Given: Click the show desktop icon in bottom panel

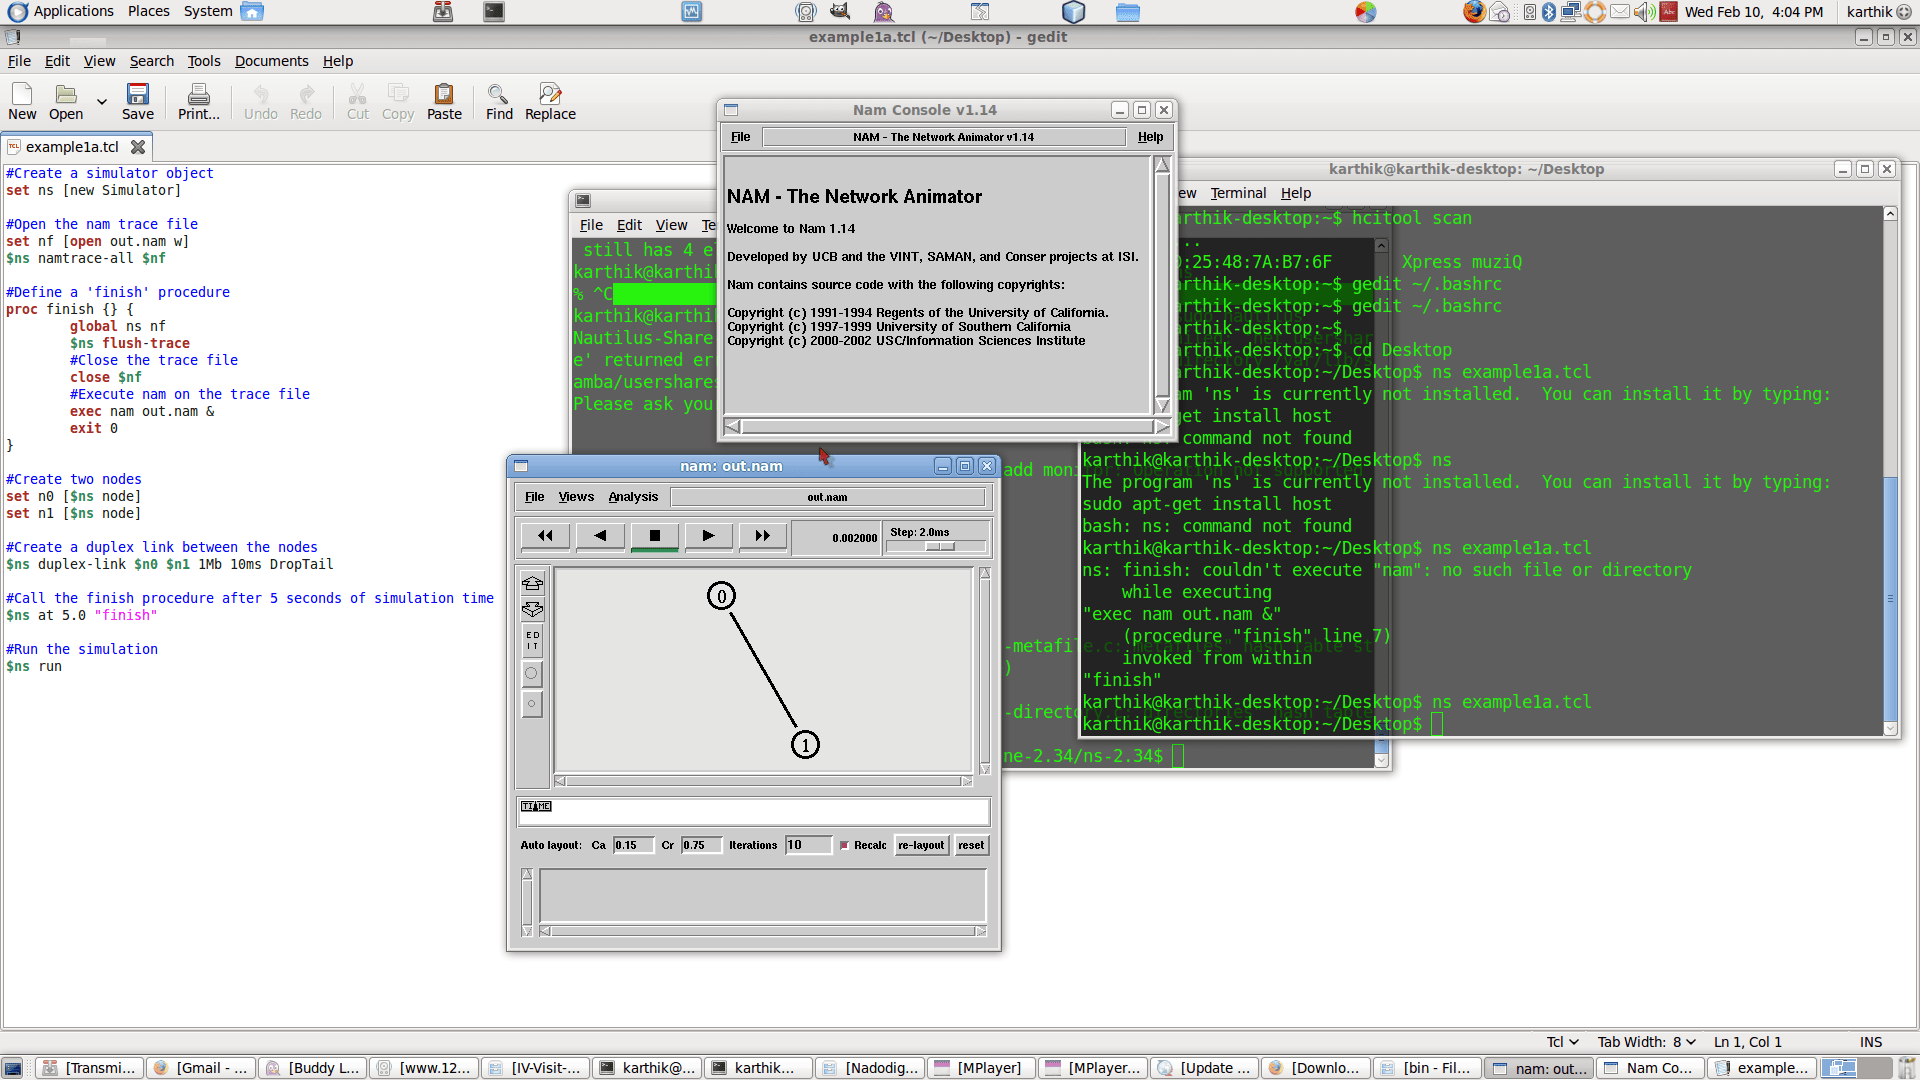Looking at the screenshot, I should (12, 1068).
